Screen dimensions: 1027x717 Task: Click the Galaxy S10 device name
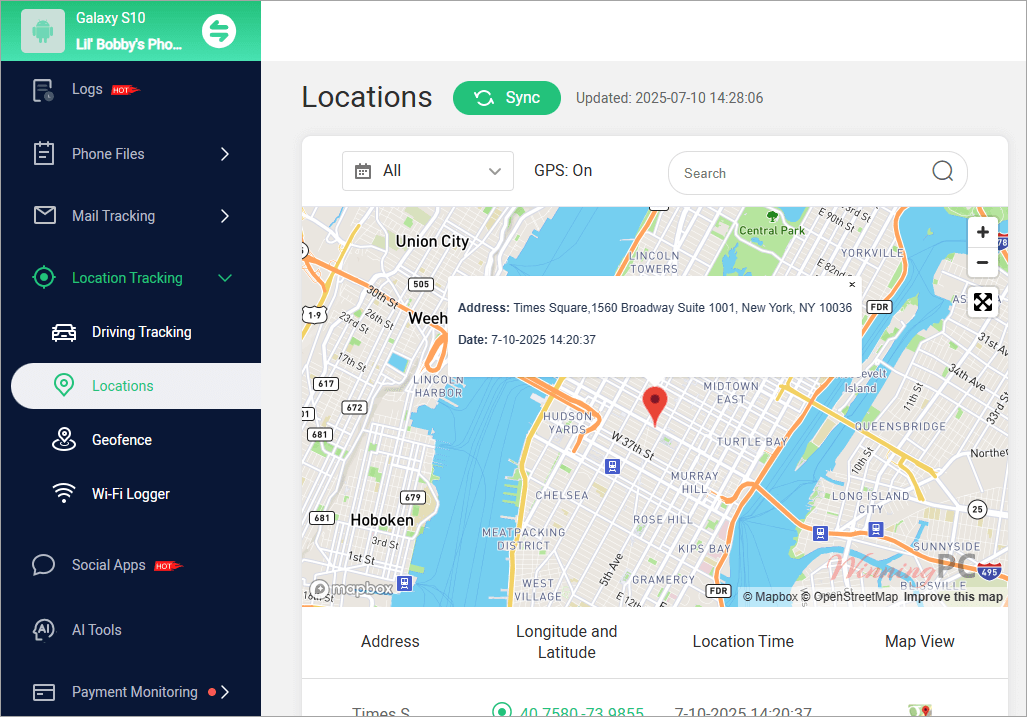(111, 18)
